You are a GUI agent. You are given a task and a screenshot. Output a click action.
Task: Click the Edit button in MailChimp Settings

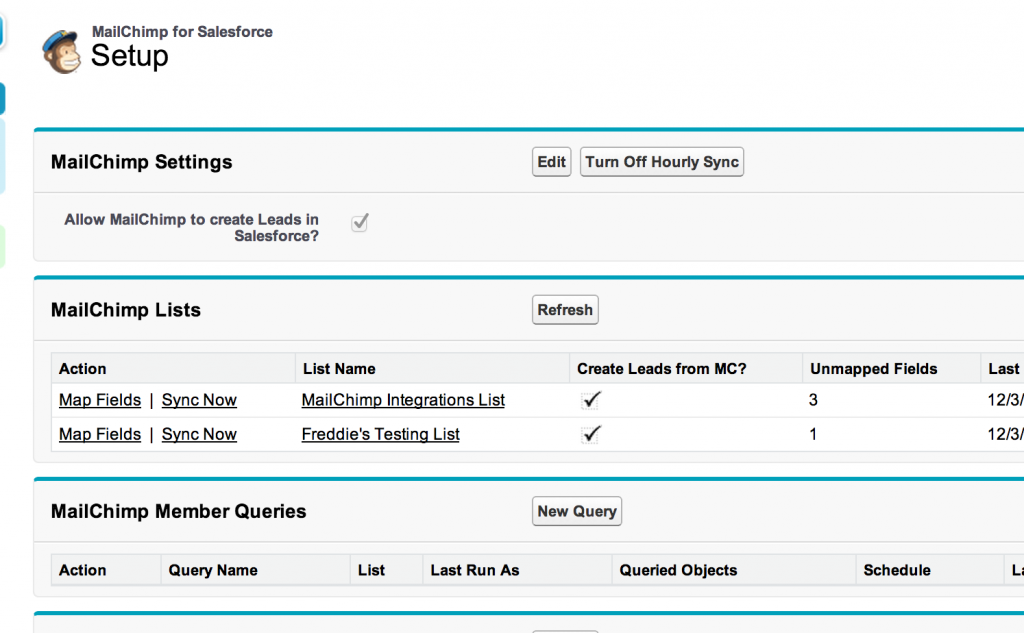click(x=551, y=162)
